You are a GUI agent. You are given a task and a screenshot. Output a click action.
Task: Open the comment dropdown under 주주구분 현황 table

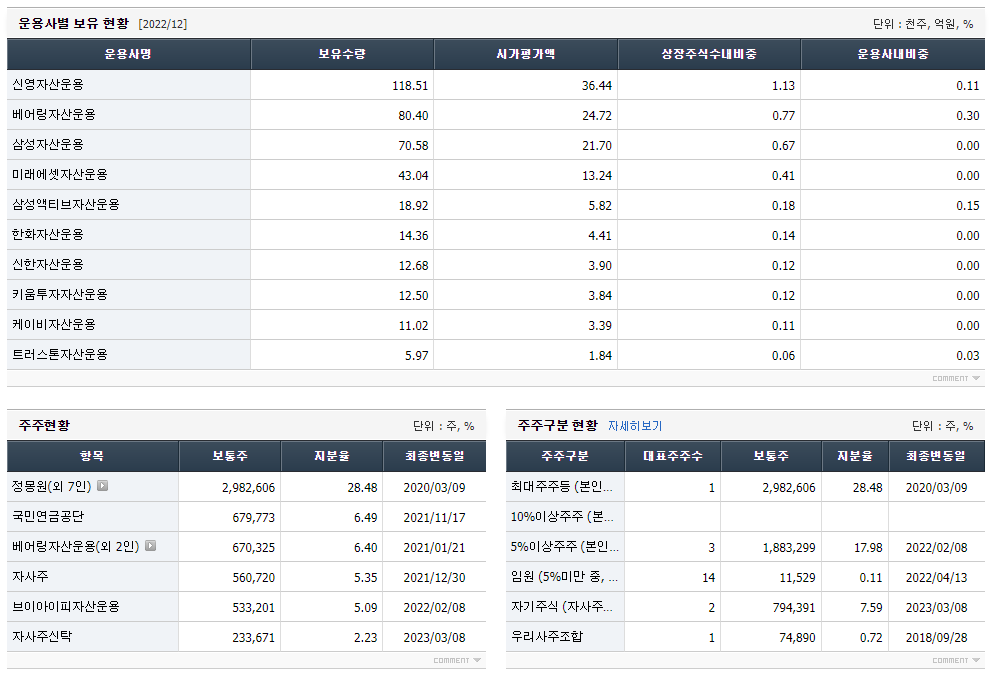pyautogui.click(x=956, y=660)
